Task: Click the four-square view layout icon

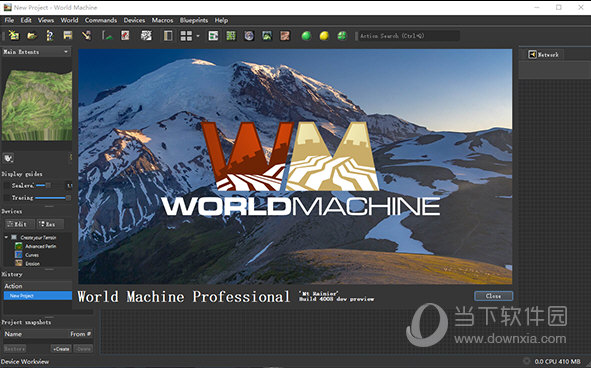Action: (x=186, y=36)
